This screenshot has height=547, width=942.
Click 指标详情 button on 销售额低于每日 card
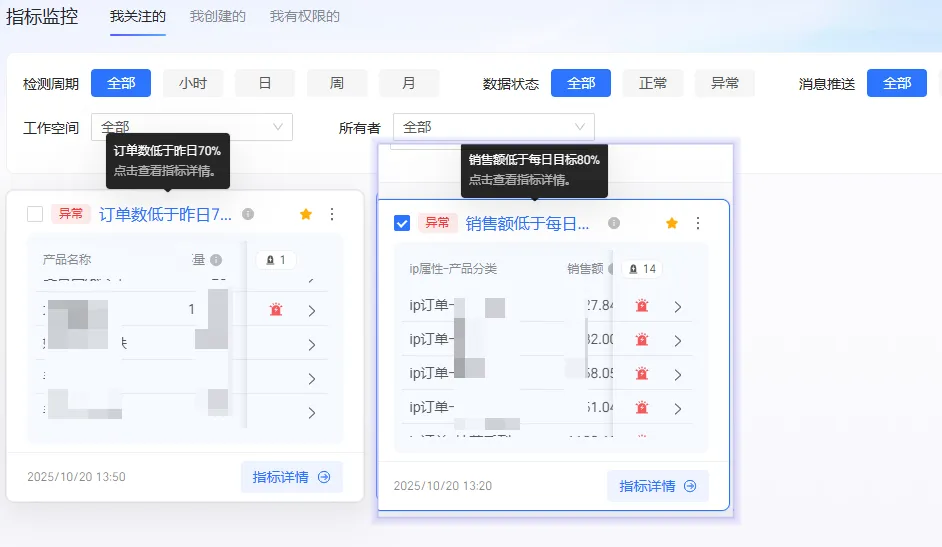tap(658, 486)
